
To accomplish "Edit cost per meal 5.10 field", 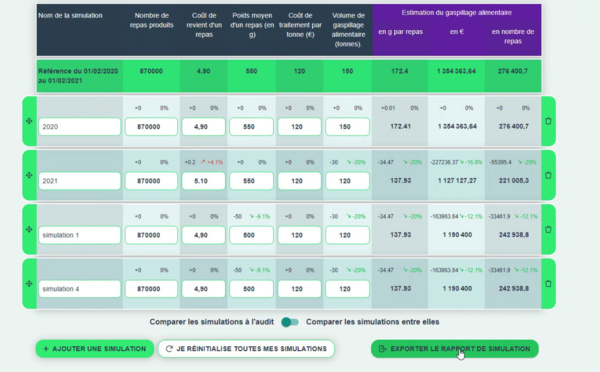I will [x=203, y=181].
